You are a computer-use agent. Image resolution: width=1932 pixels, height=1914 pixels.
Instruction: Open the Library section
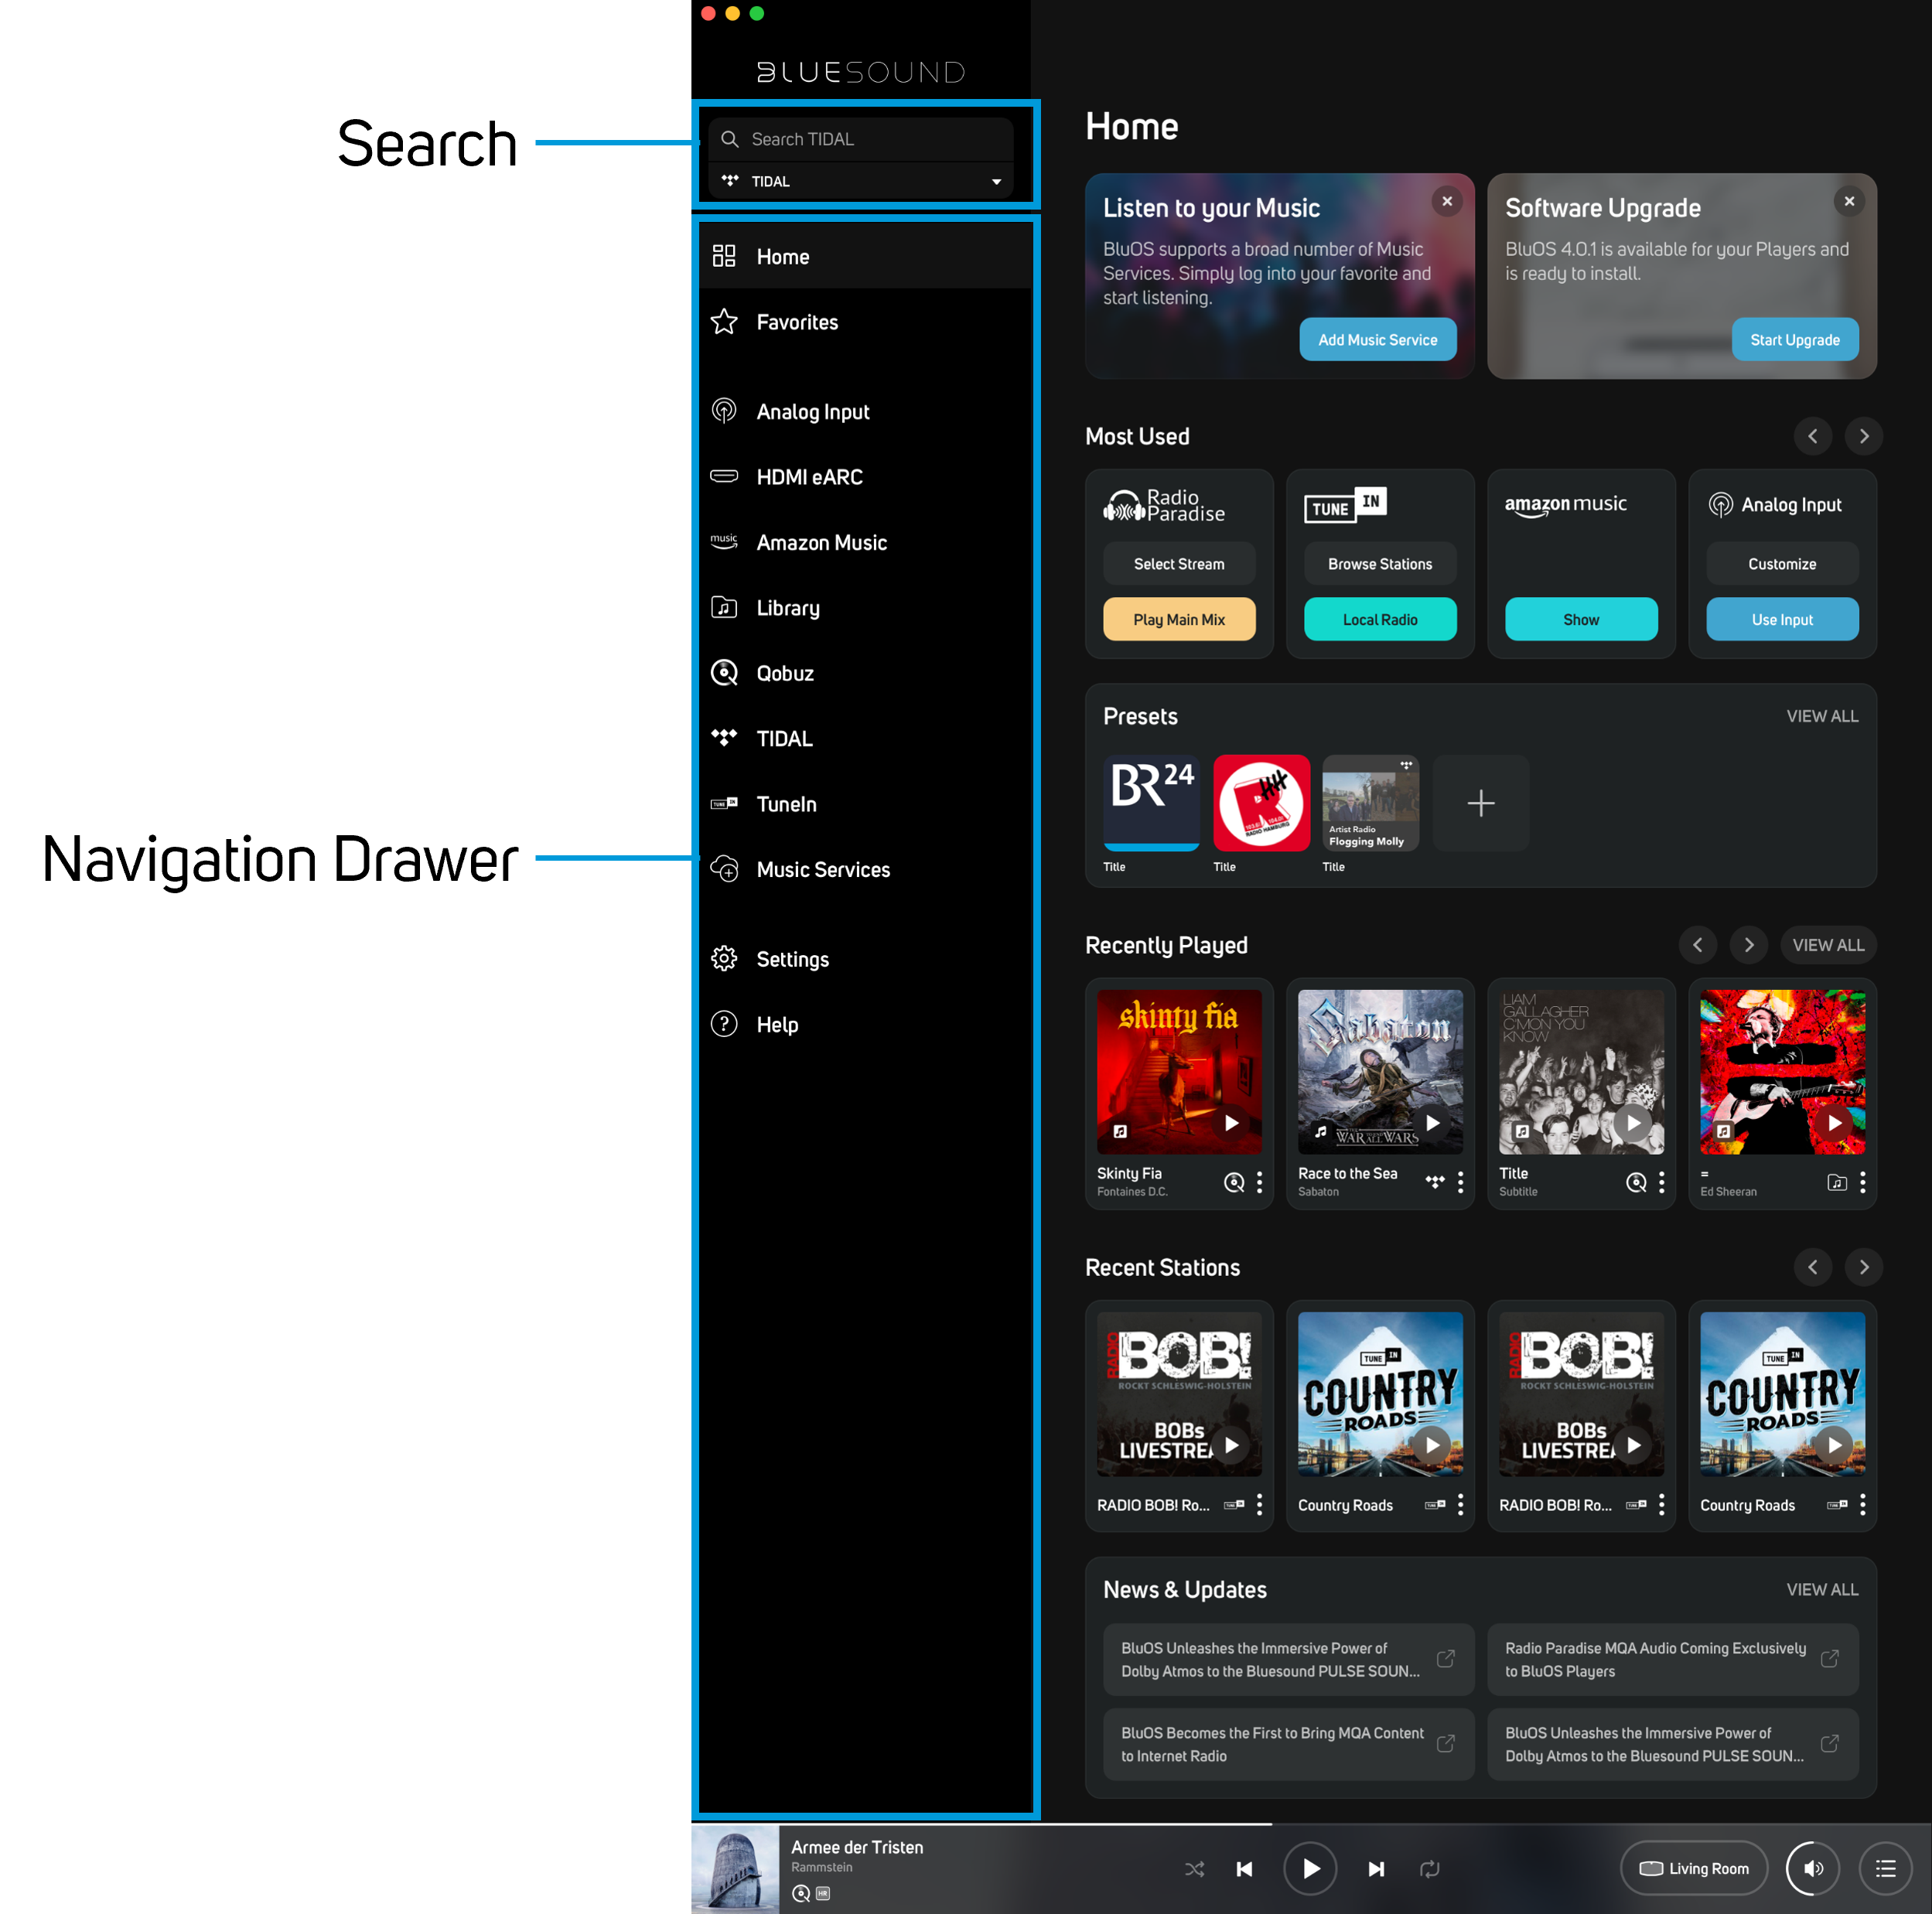click(787, 607)
